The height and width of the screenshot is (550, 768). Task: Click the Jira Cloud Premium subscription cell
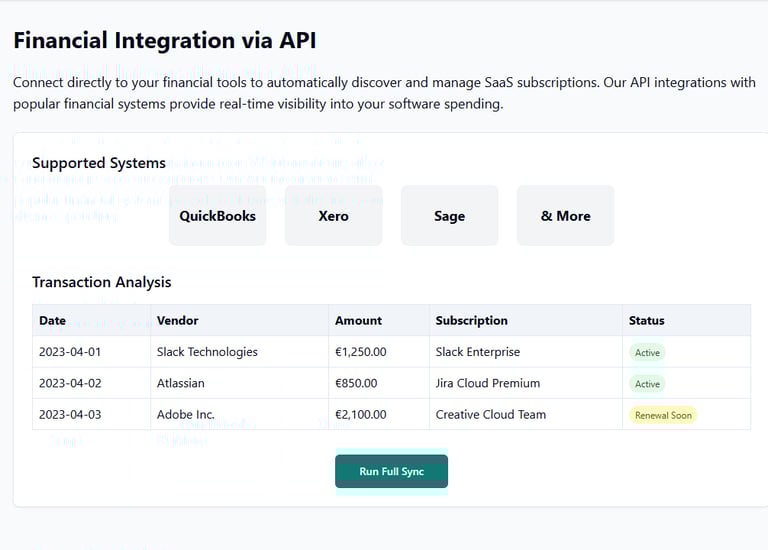(526, 383)
